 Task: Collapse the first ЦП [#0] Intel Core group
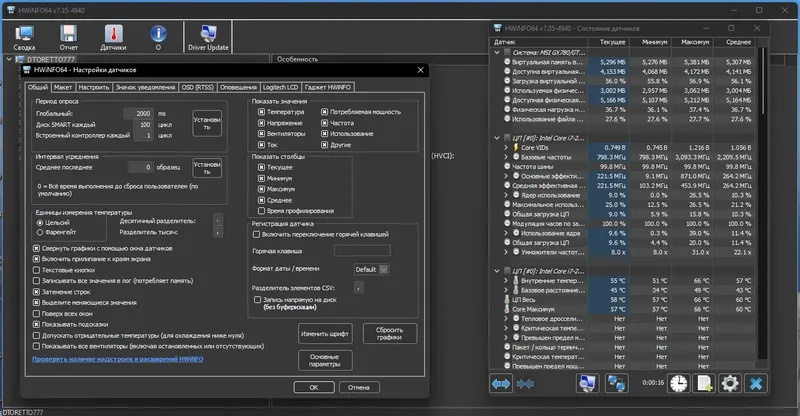[x=497, y=138]
